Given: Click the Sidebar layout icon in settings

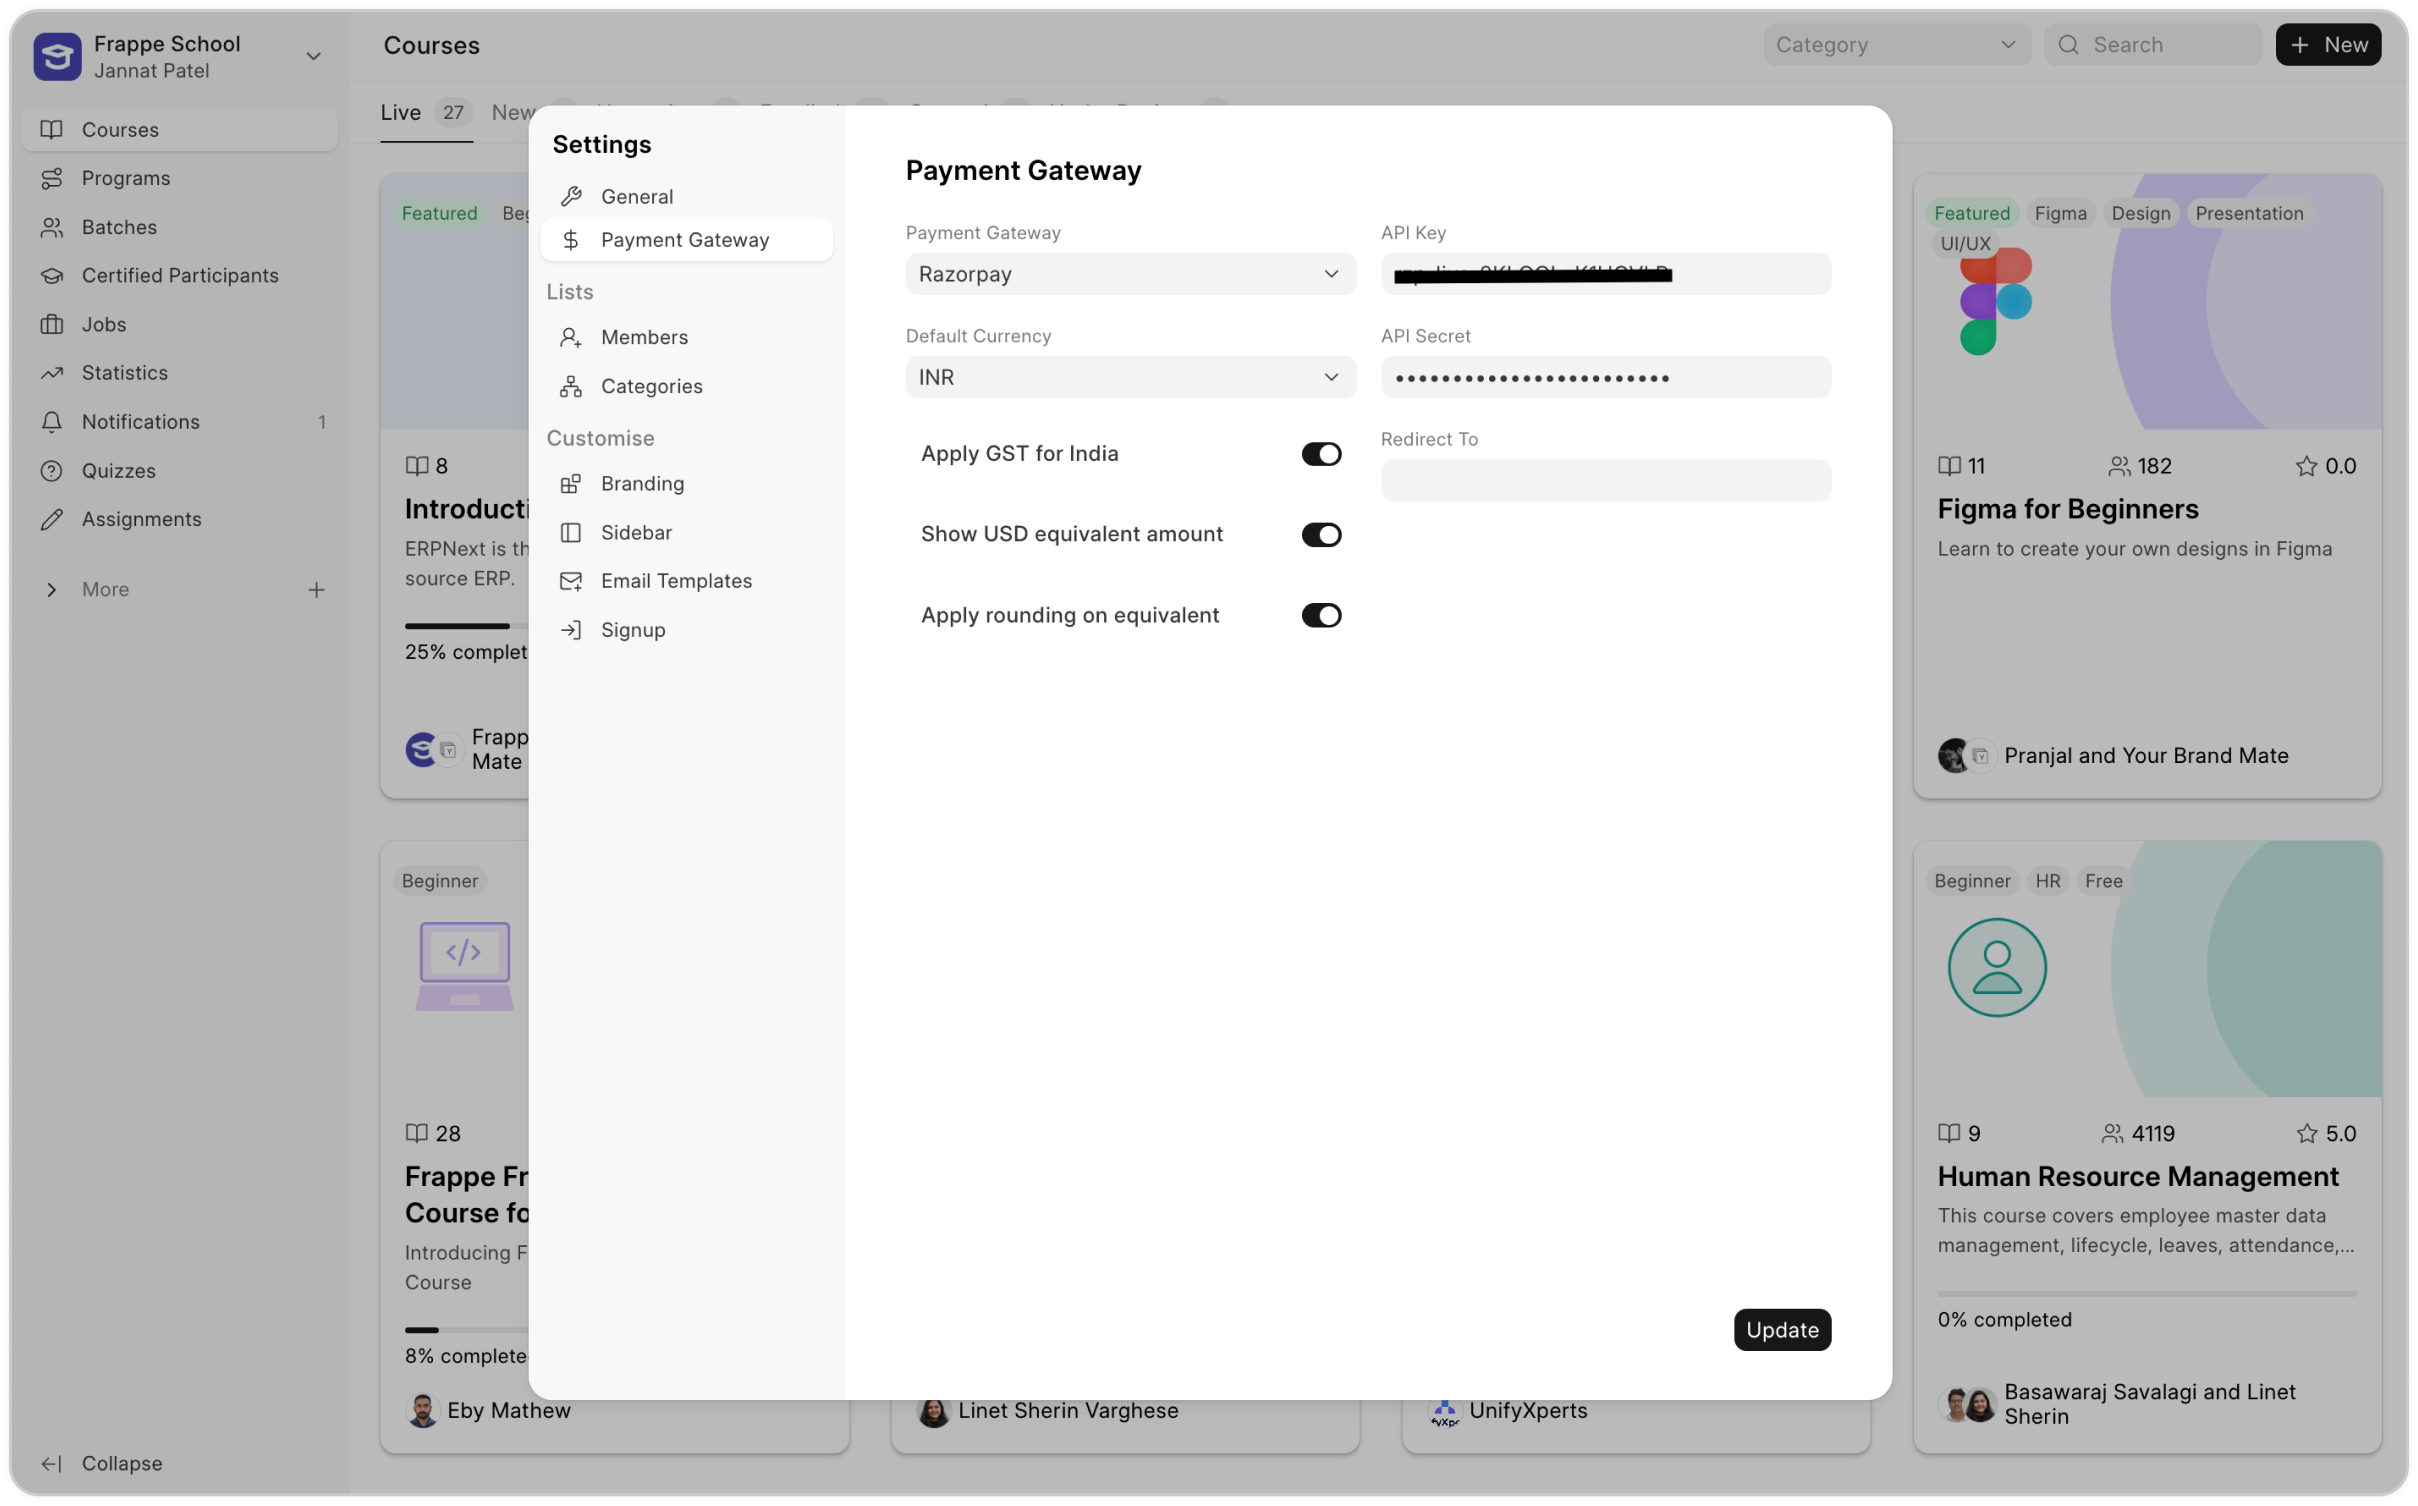Looking at the screenshot, I should pos(571,533).
